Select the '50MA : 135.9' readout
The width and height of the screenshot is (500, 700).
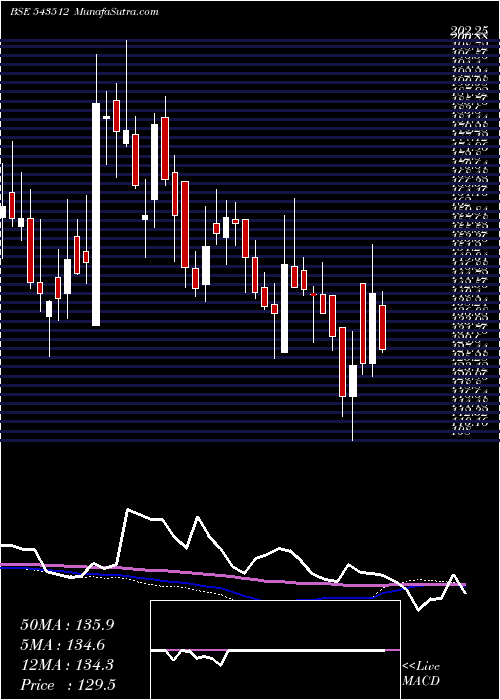click(x=67, y=625)
